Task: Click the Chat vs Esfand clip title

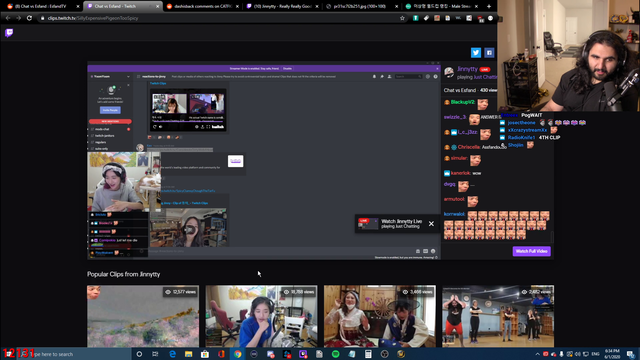Action: coord(460,90)
